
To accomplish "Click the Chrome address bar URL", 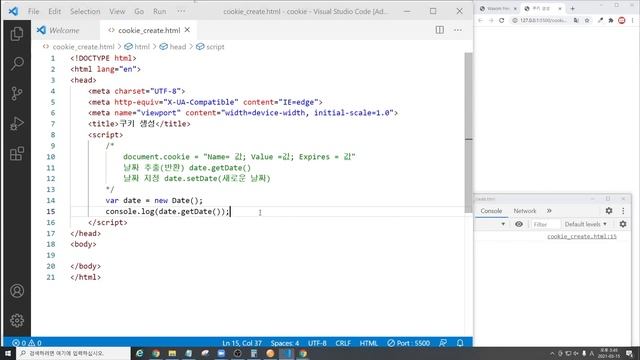I will coord(543,20).
